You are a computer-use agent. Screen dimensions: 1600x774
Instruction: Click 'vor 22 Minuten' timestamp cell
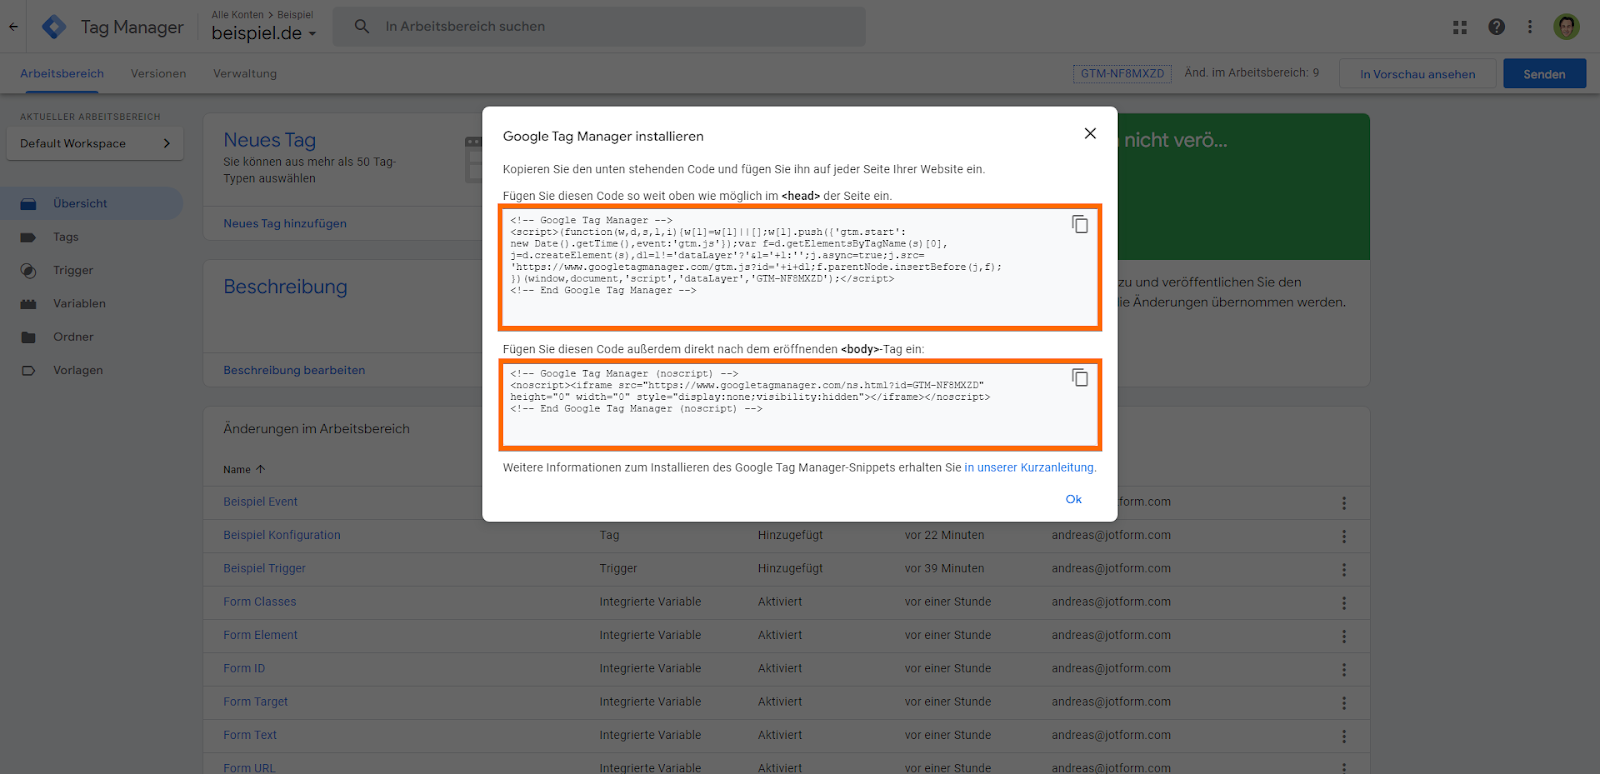click(x=944, y=535)
